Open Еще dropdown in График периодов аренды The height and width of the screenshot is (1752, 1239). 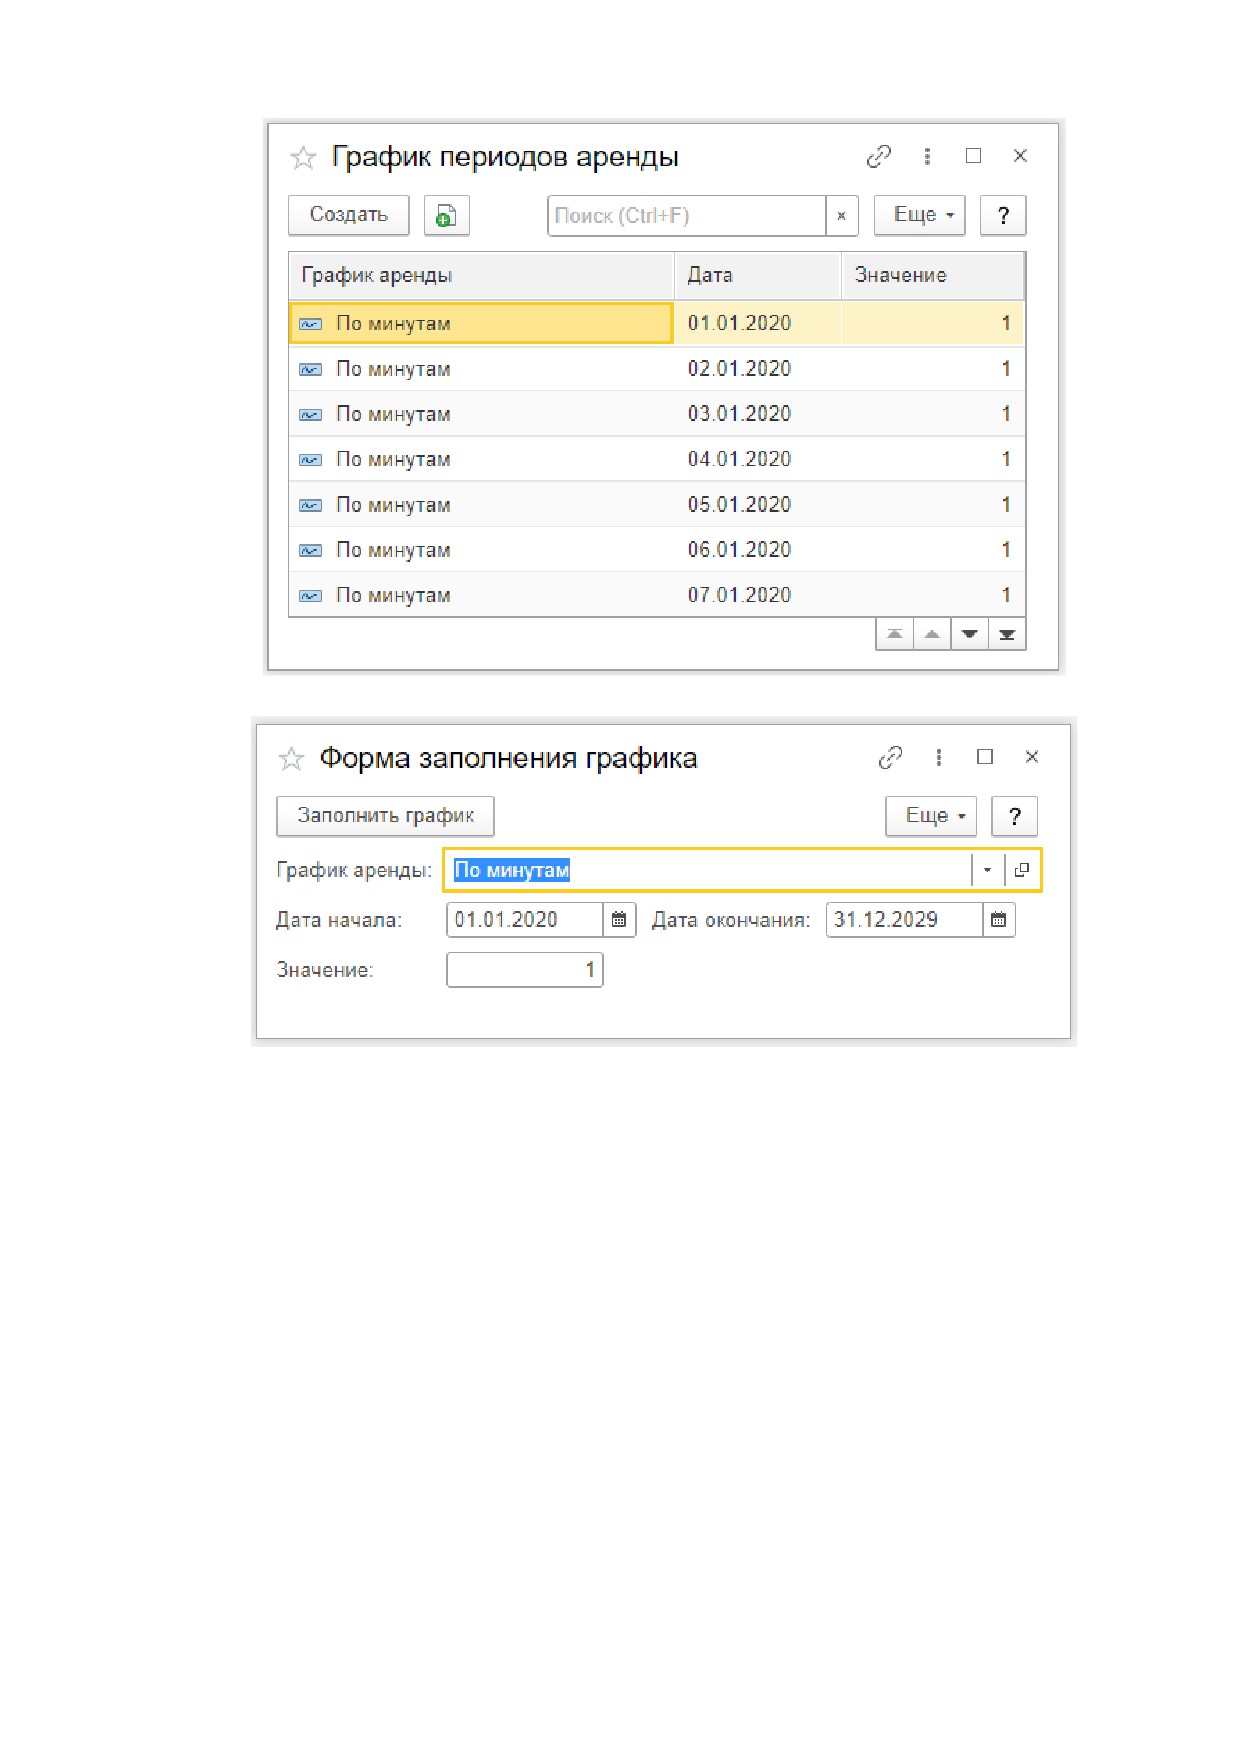[x=920, y=215]
